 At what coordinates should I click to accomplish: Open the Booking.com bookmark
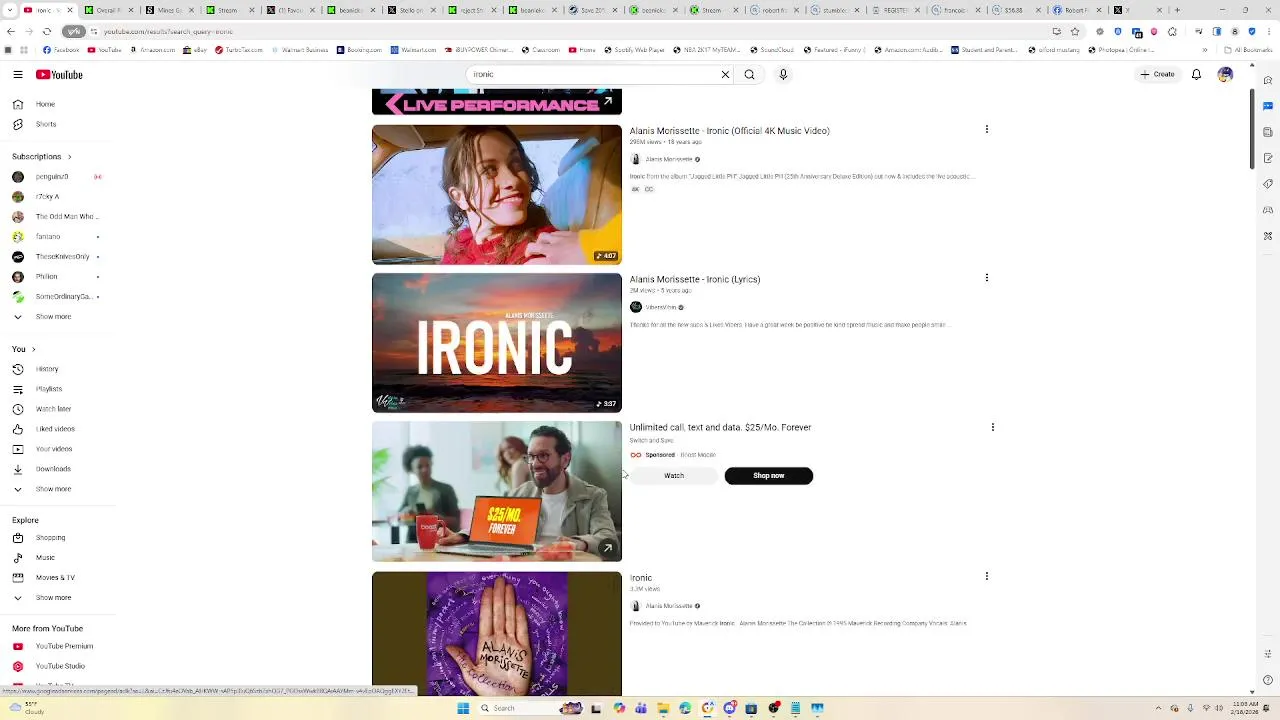(359, 50)
